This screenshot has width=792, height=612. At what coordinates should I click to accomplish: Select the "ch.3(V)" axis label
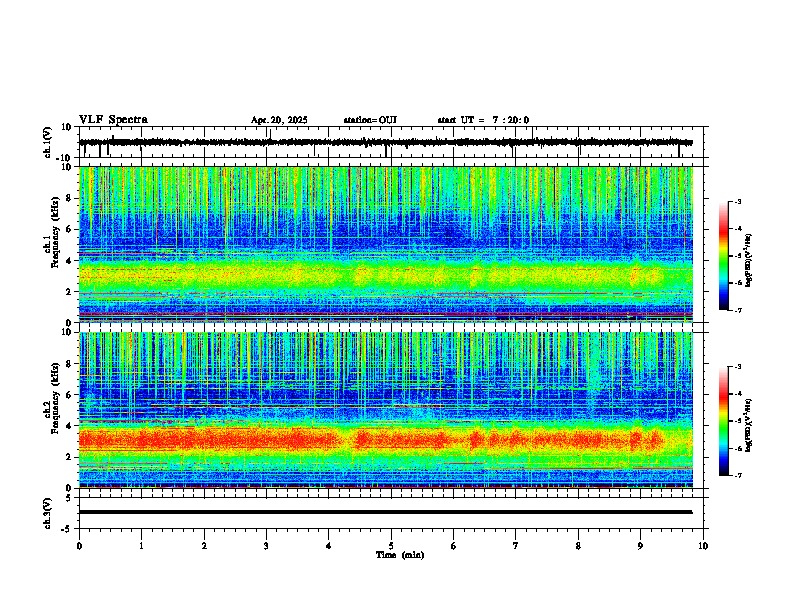(x=48, y=513)
